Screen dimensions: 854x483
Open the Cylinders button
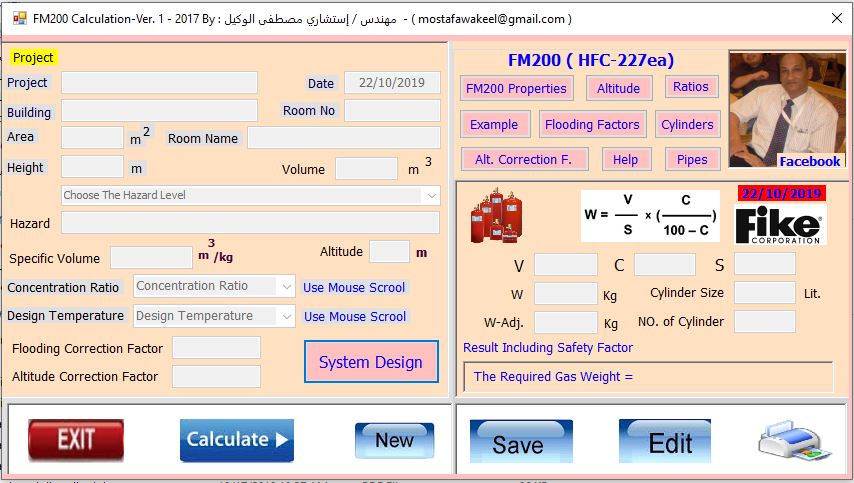point(687,124)
